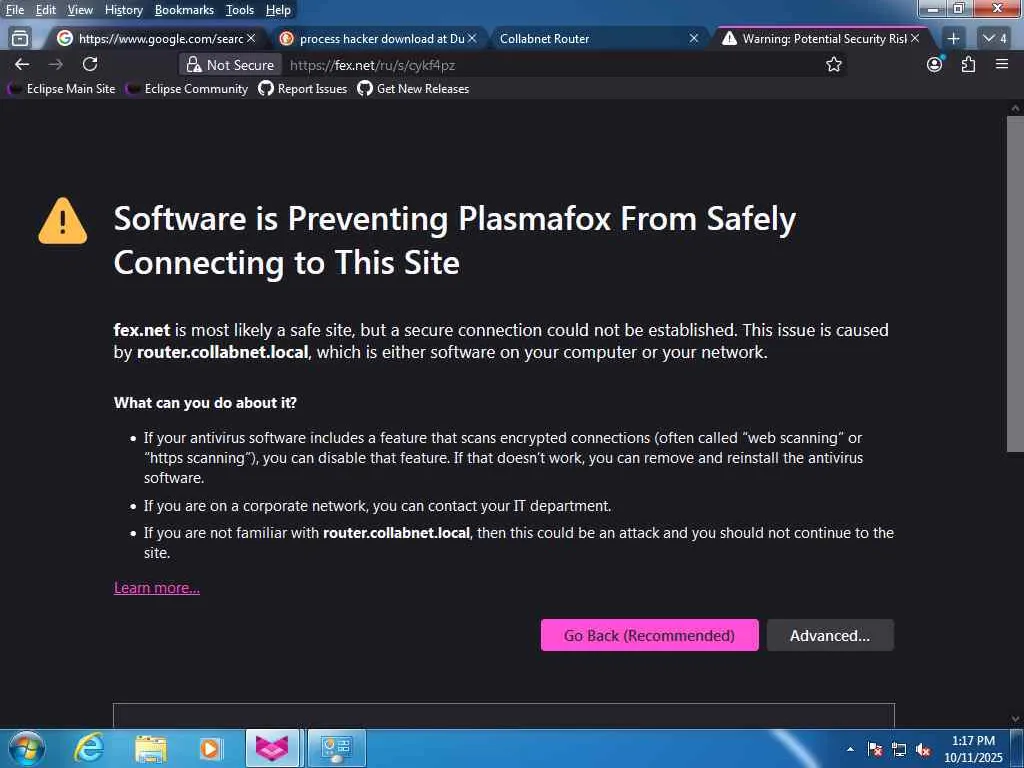Image resolution: width=1024 pixels, height=768 pixels.
Task: Open the Firefox View icon left of tabs
Action: [x=20, y=39]
